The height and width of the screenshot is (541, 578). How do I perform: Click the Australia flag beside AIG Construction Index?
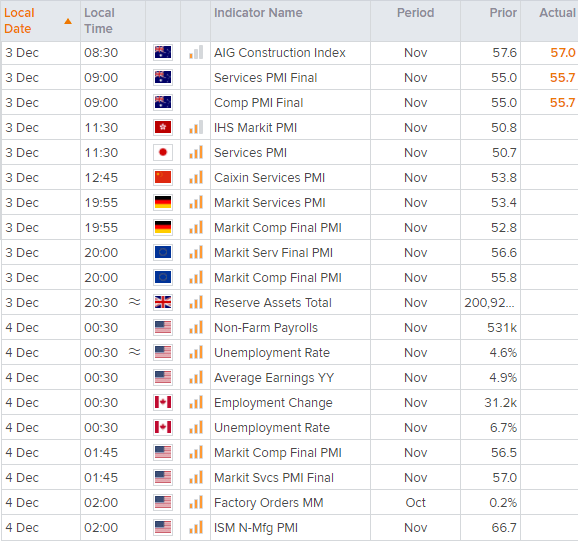[163, 52]
